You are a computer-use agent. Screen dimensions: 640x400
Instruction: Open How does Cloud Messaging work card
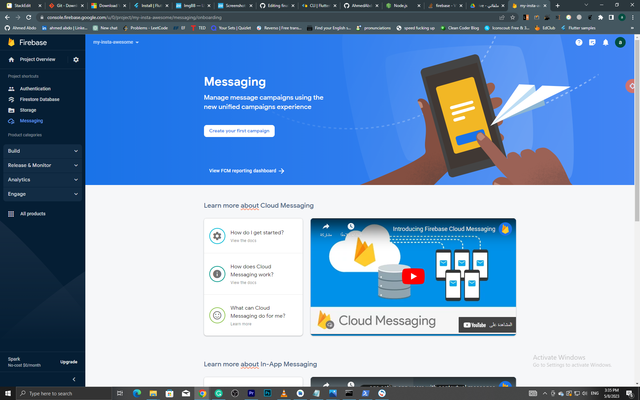pos(253,274)
